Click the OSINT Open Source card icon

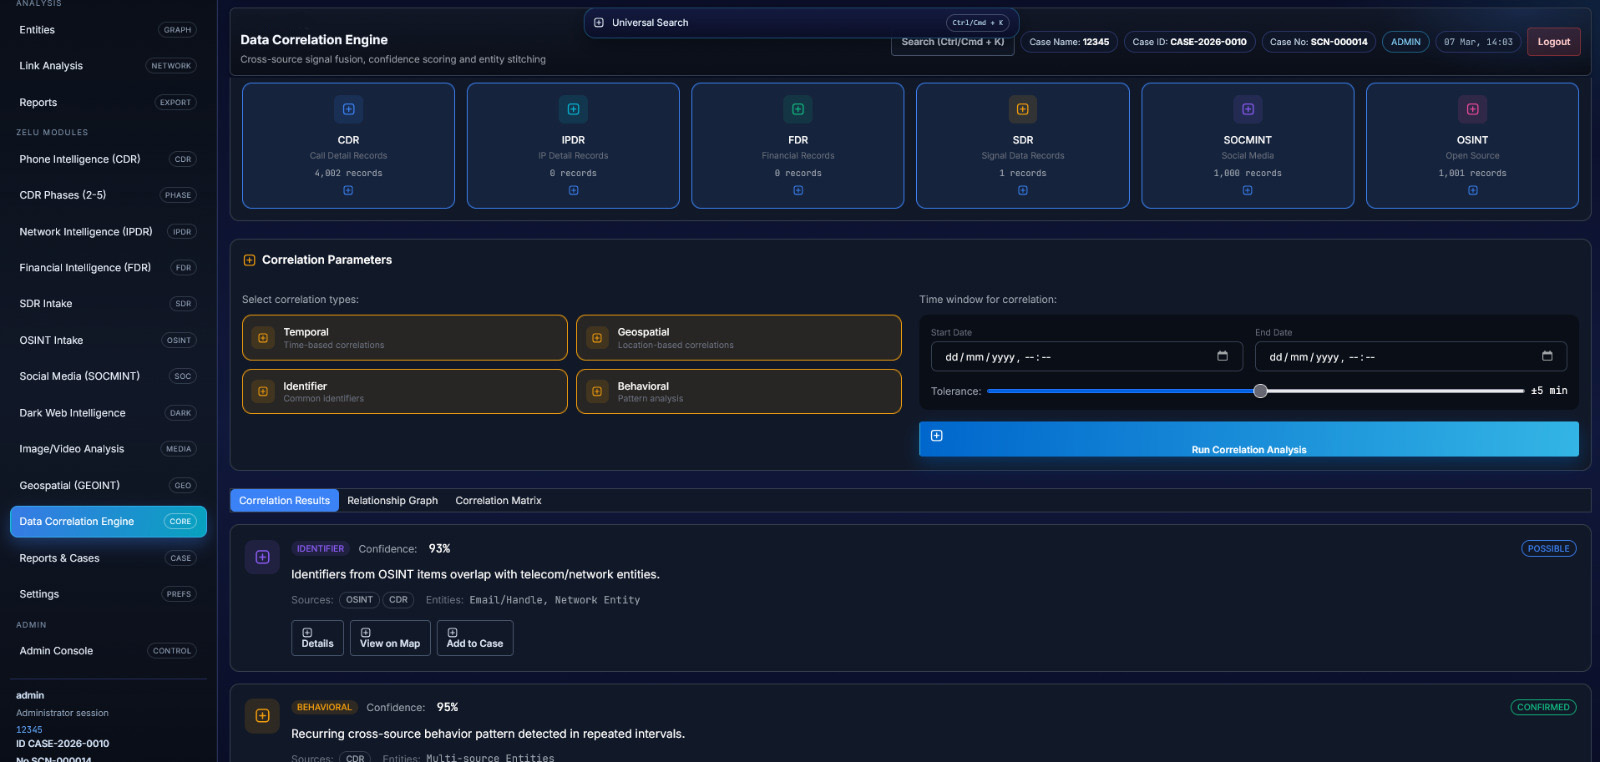tap(1472, 109)
